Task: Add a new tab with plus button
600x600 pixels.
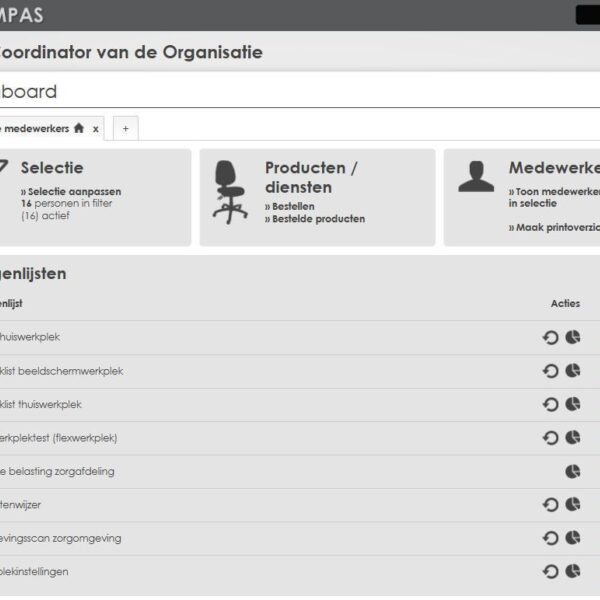Action: [x=125, y=128]
